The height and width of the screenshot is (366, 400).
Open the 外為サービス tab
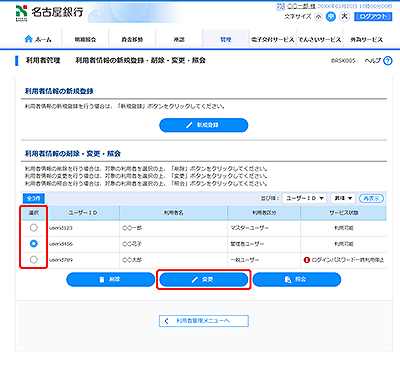click(x=366, y=39)
